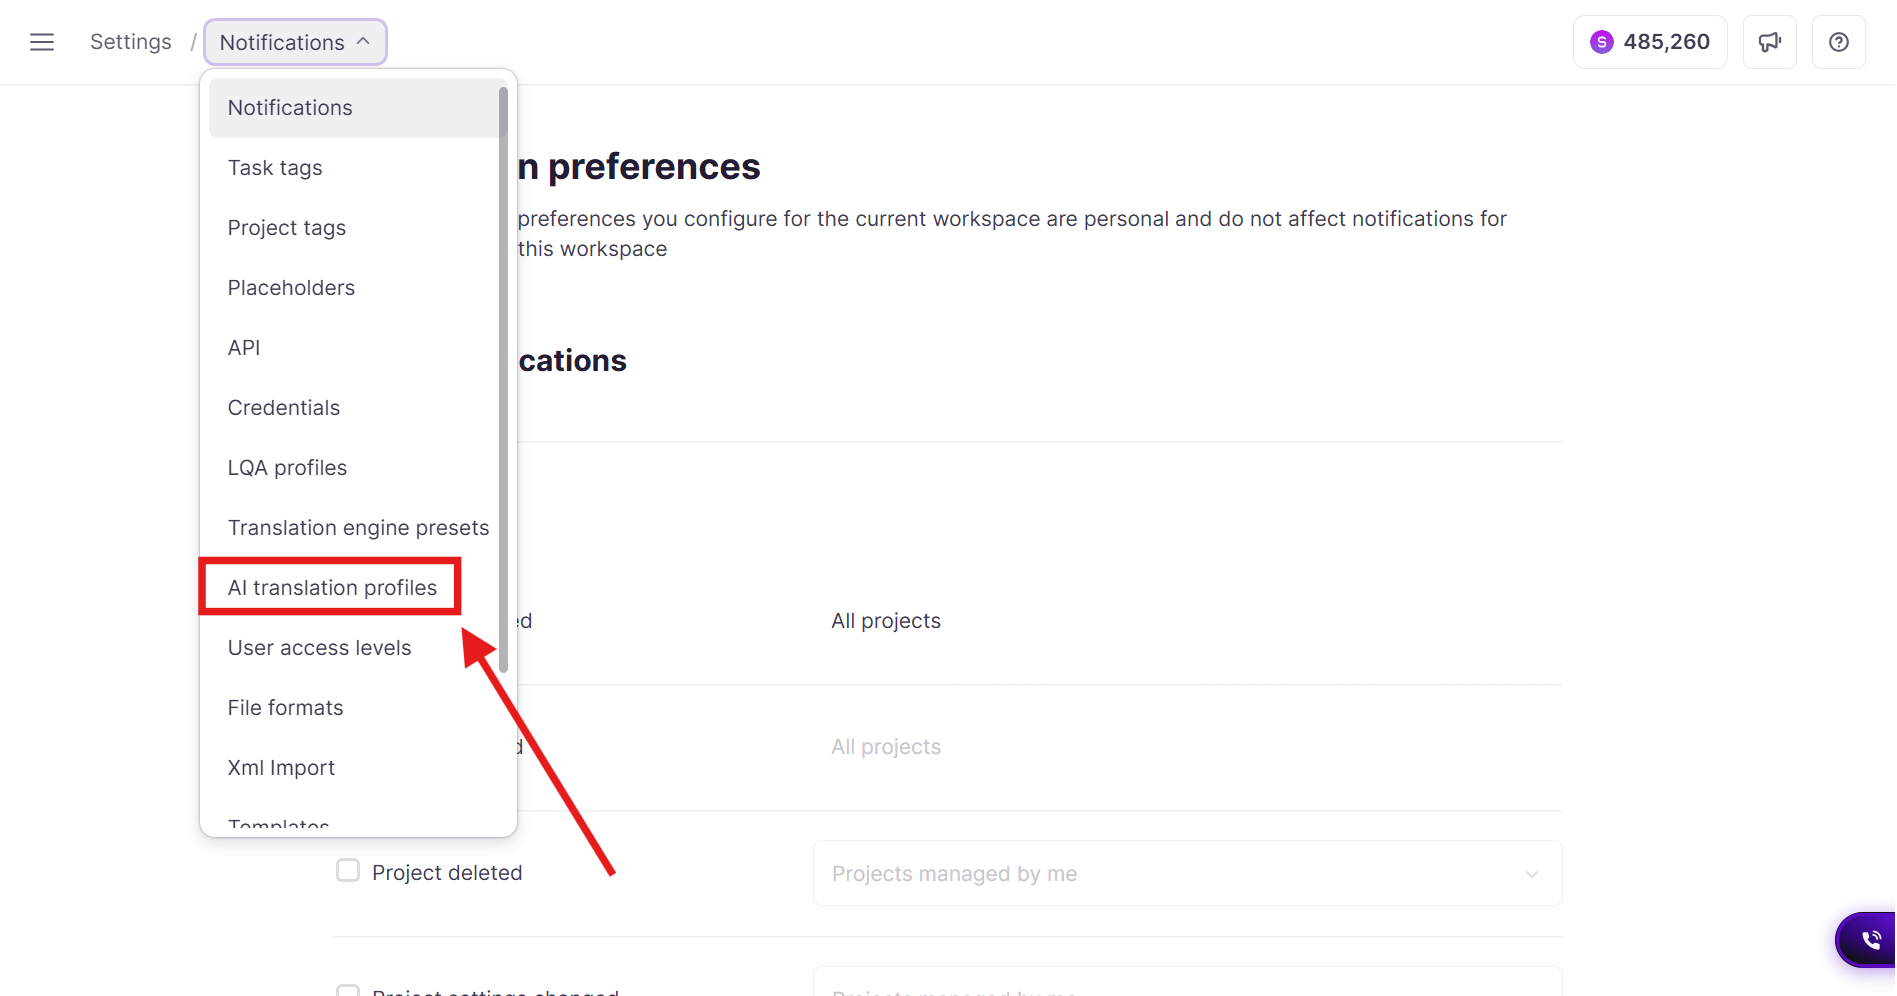1897x996 pixels.
Task: Tick the Project settings changed checkbox
Action: click(348, 990)
